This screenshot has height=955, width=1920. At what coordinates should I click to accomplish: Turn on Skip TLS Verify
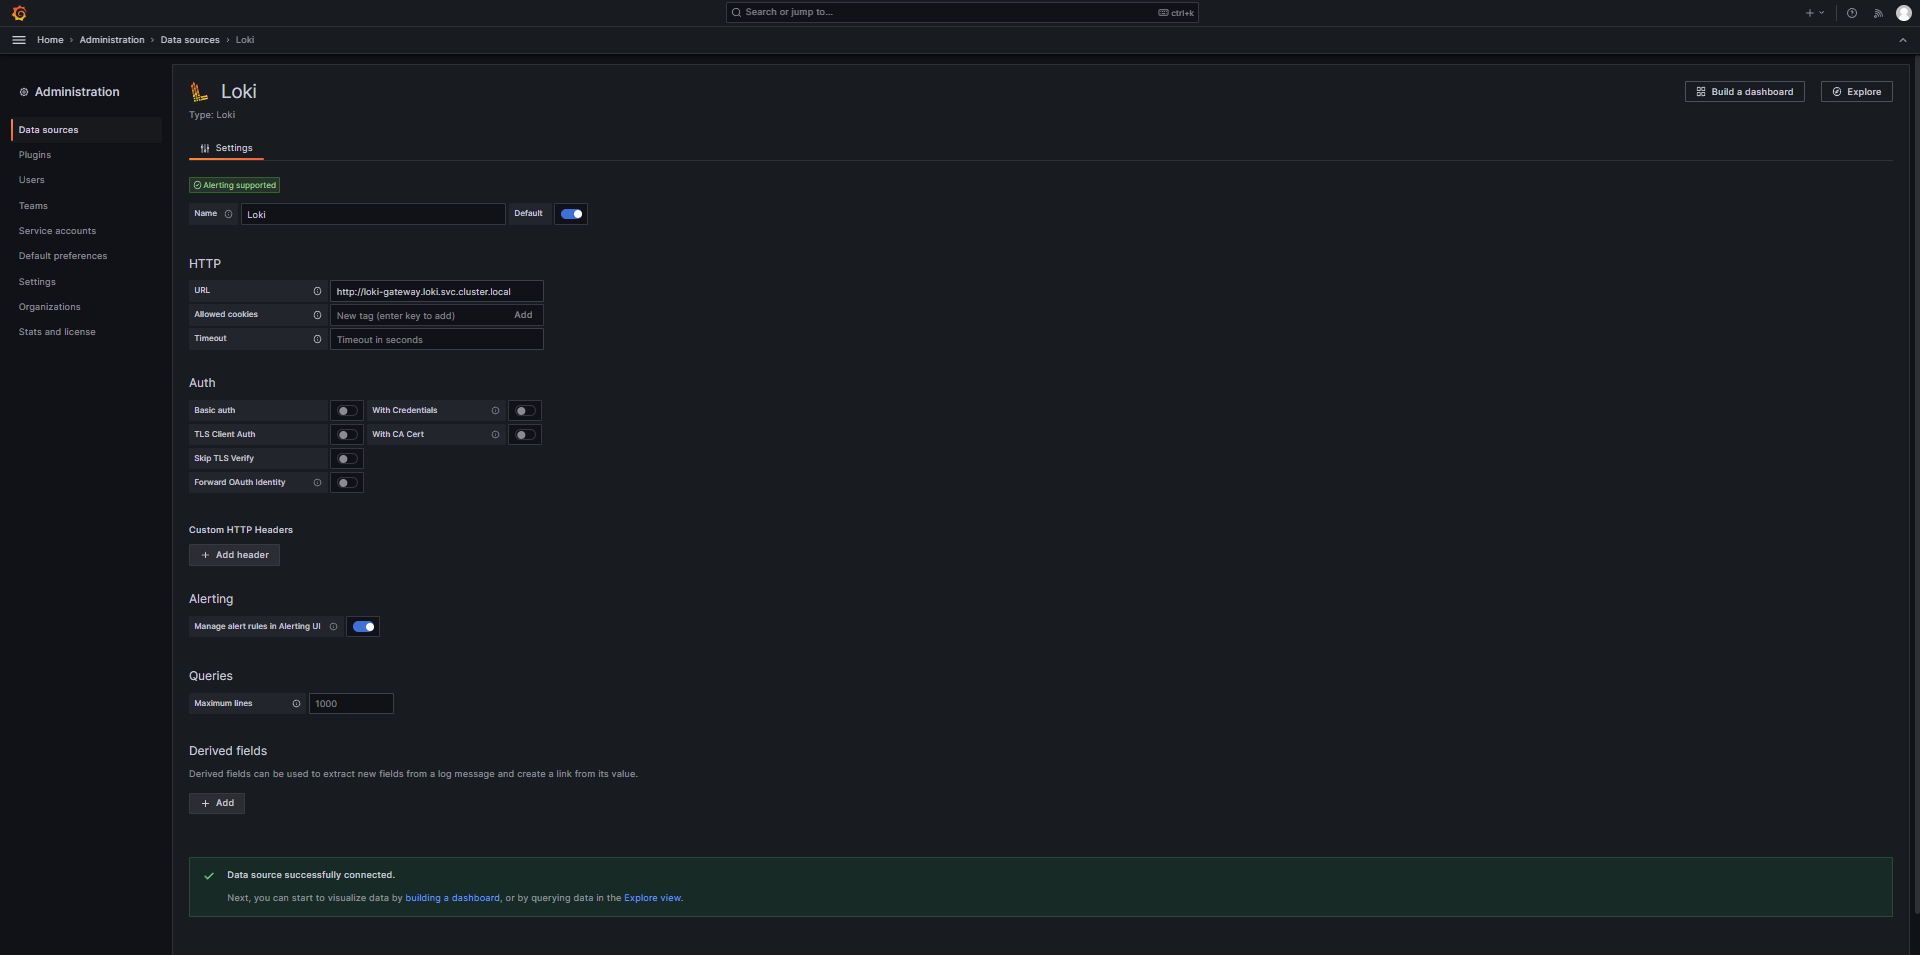(346, 458)
